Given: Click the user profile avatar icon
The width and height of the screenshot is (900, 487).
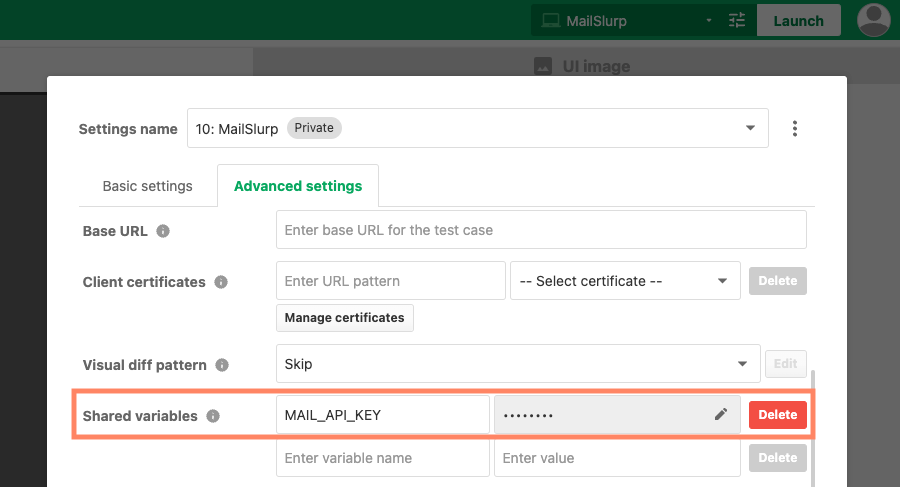Looking at the screenshot, I should (x=874, y=20).
